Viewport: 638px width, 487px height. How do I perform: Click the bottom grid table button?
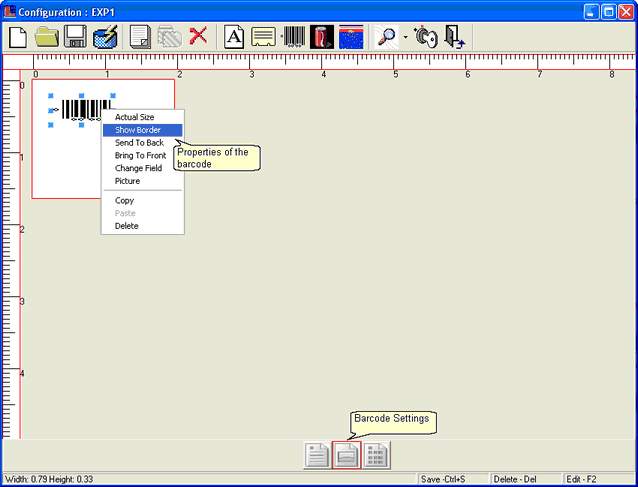(376, 455)
